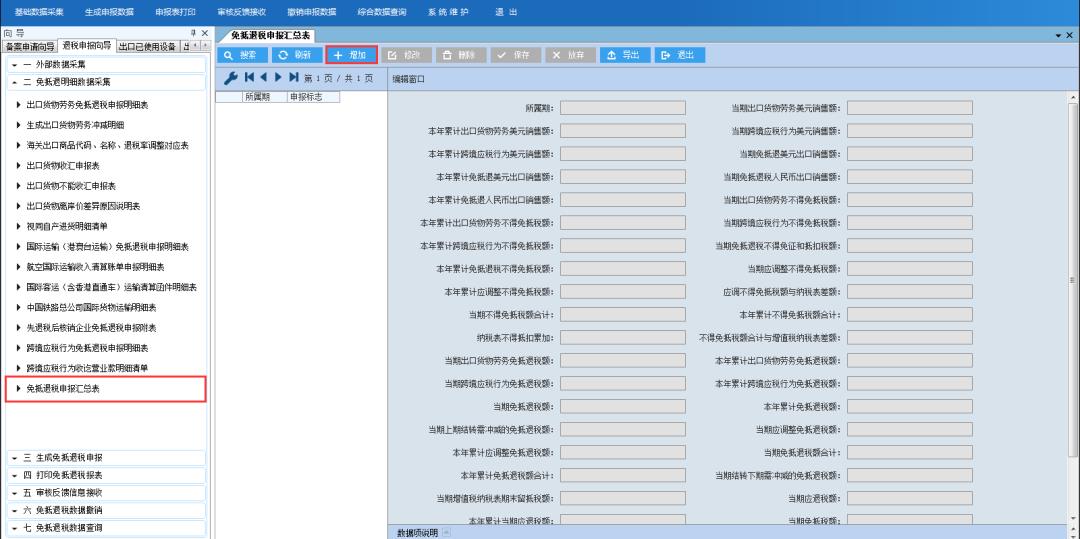Click the 修改 edit button
The image size is (1080, 539).
pyautogui.click(x=406, y=55)
